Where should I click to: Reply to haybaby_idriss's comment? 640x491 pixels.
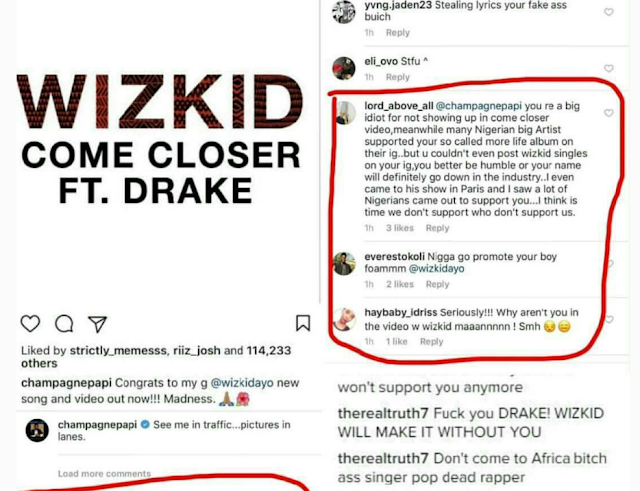pyautogui.click(x=431, y=342)
